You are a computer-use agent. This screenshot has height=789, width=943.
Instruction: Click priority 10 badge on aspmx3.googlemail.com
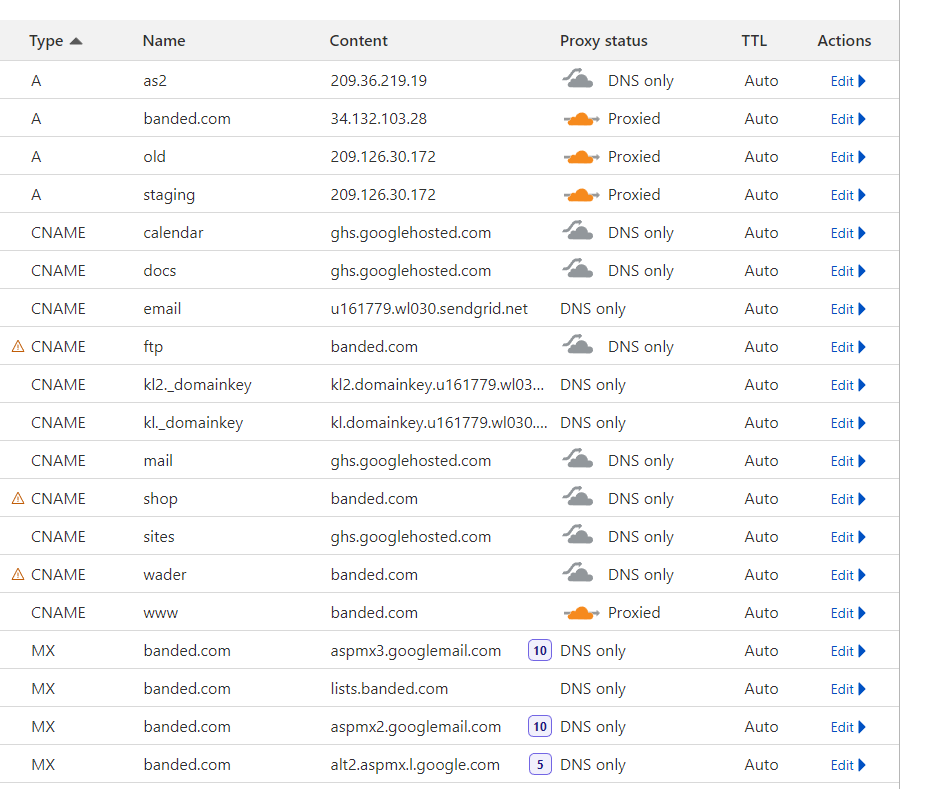(x=540, y=651)
